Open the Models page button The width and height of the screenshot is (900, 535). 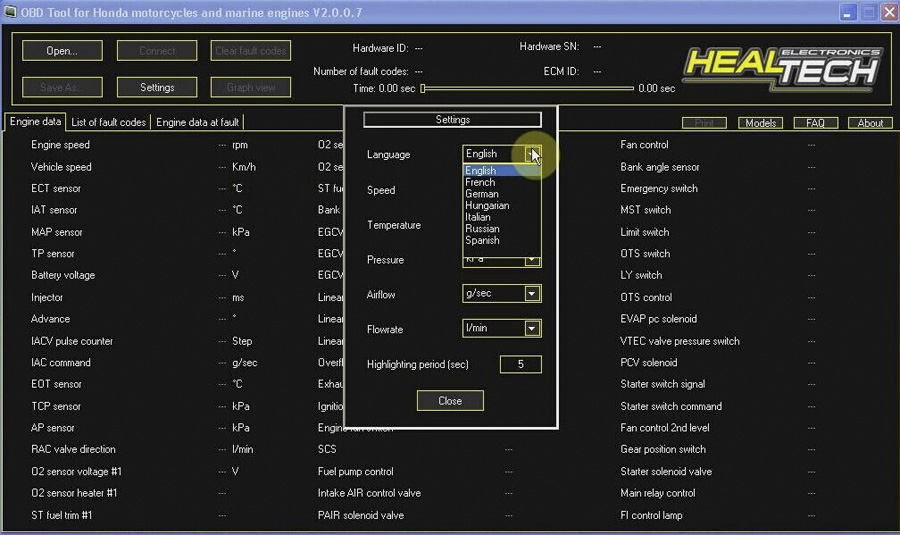tap(761, 123)
